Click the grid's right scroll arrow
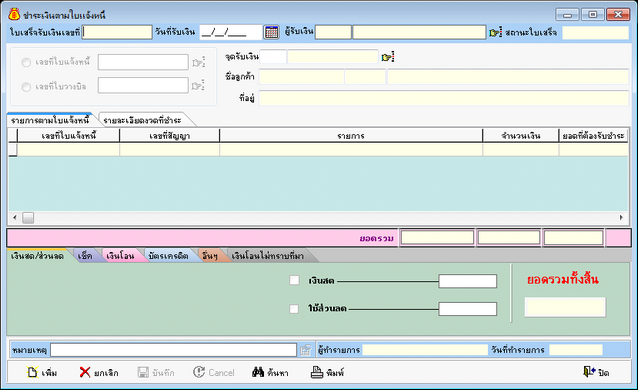638x390 pixels. coord(621,217)
